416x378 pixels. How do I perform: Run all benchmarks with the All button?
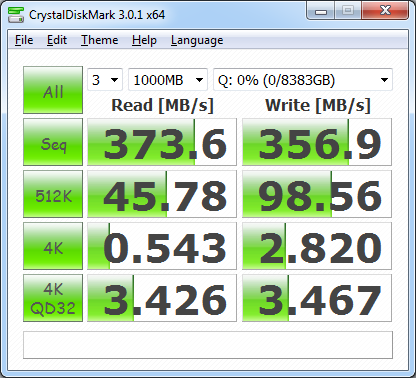(53, 90)
